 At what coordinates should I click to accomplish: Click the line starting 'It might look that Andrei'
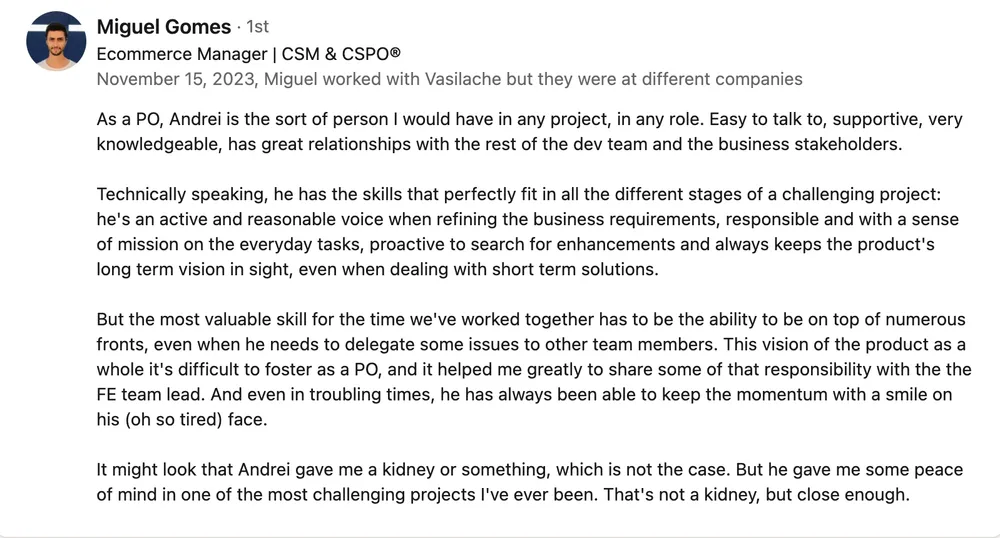coord(530,470)
